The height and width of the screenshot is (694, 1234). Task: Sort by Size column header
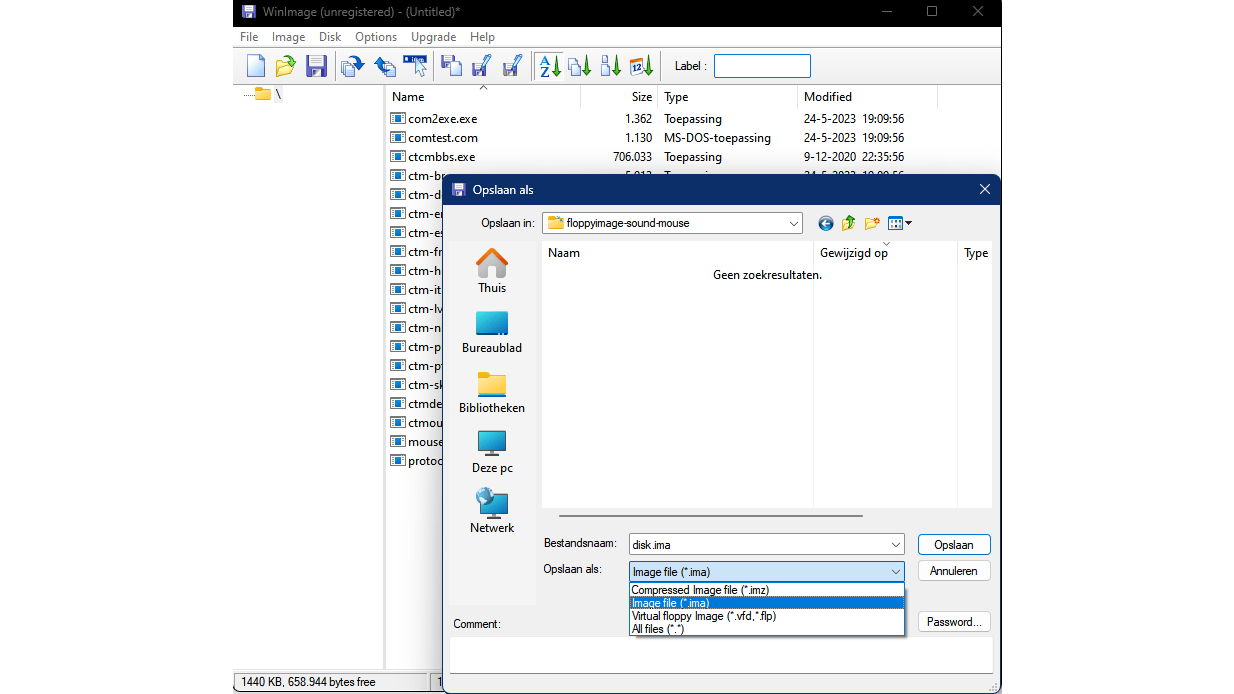click(x=619, y=97)
